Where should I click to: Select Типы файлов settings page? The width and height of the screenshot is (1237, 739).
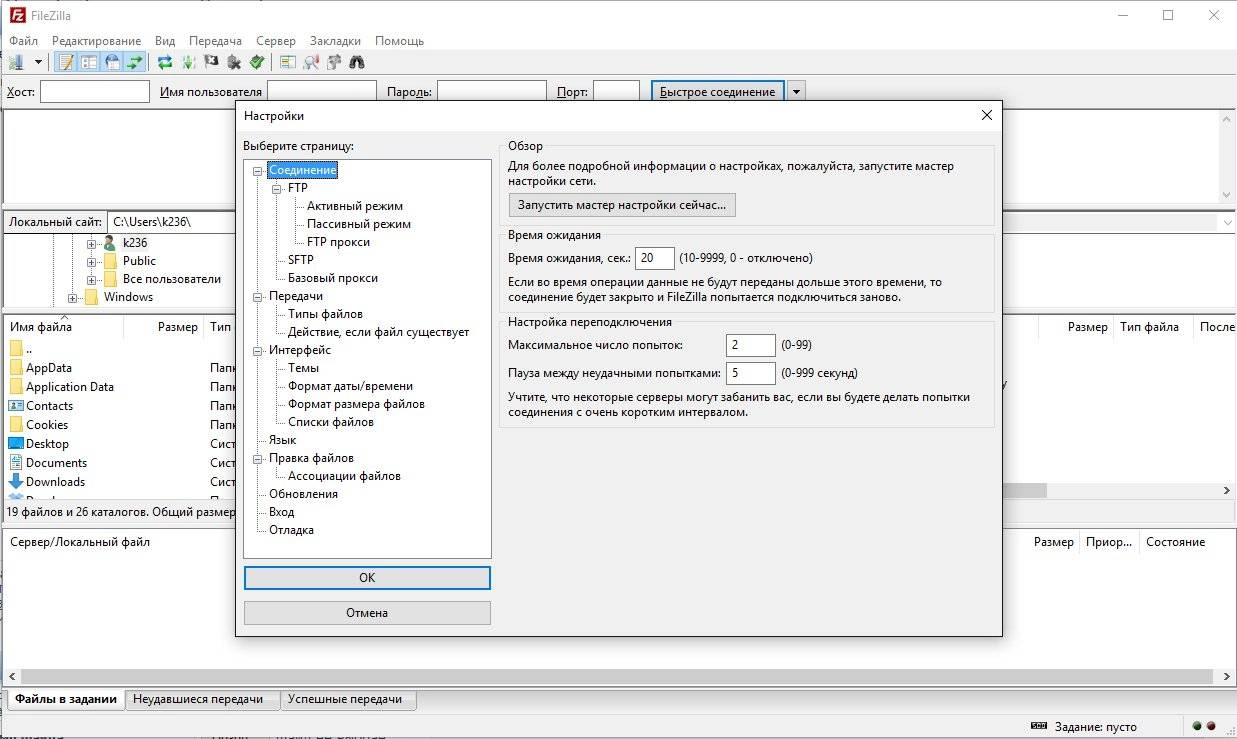point(325,315)
